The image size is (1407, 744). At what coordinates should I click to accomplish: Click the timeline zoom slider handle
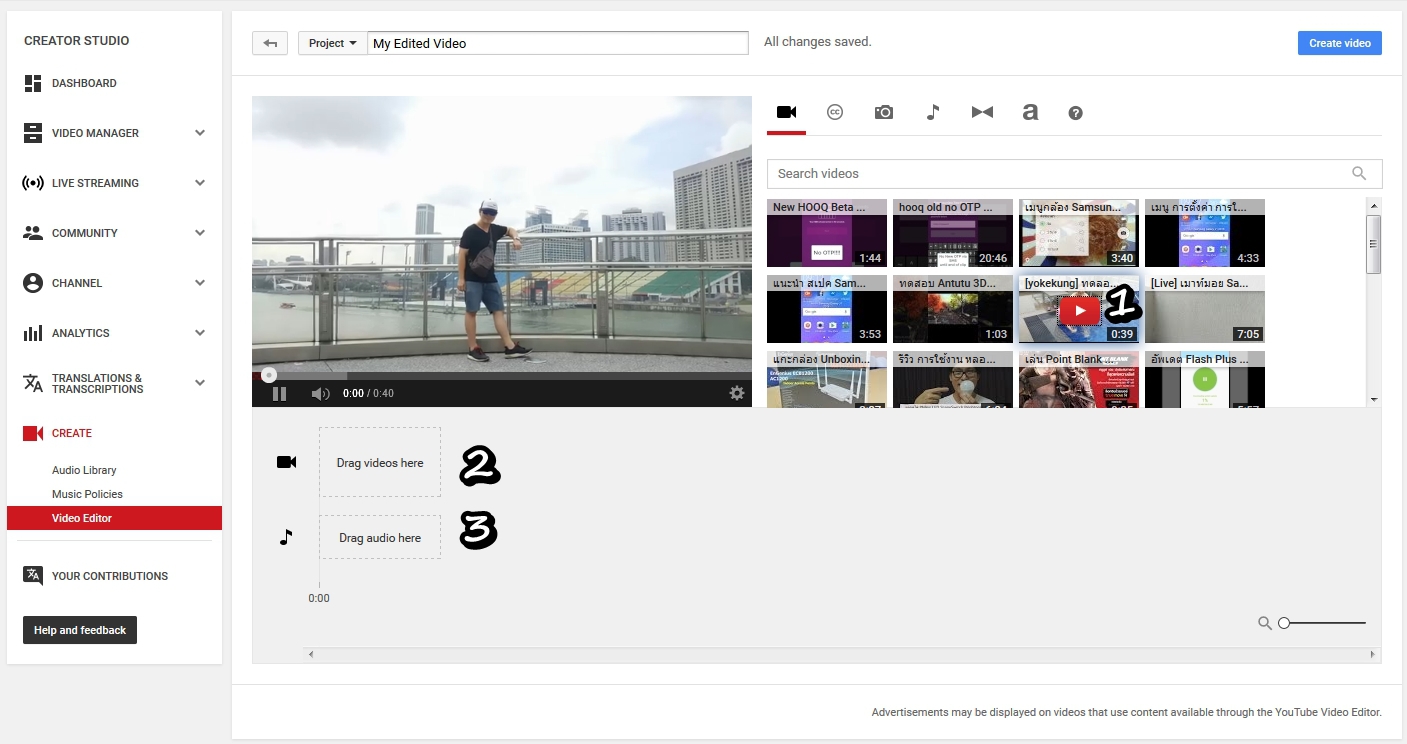[1284, 623]
